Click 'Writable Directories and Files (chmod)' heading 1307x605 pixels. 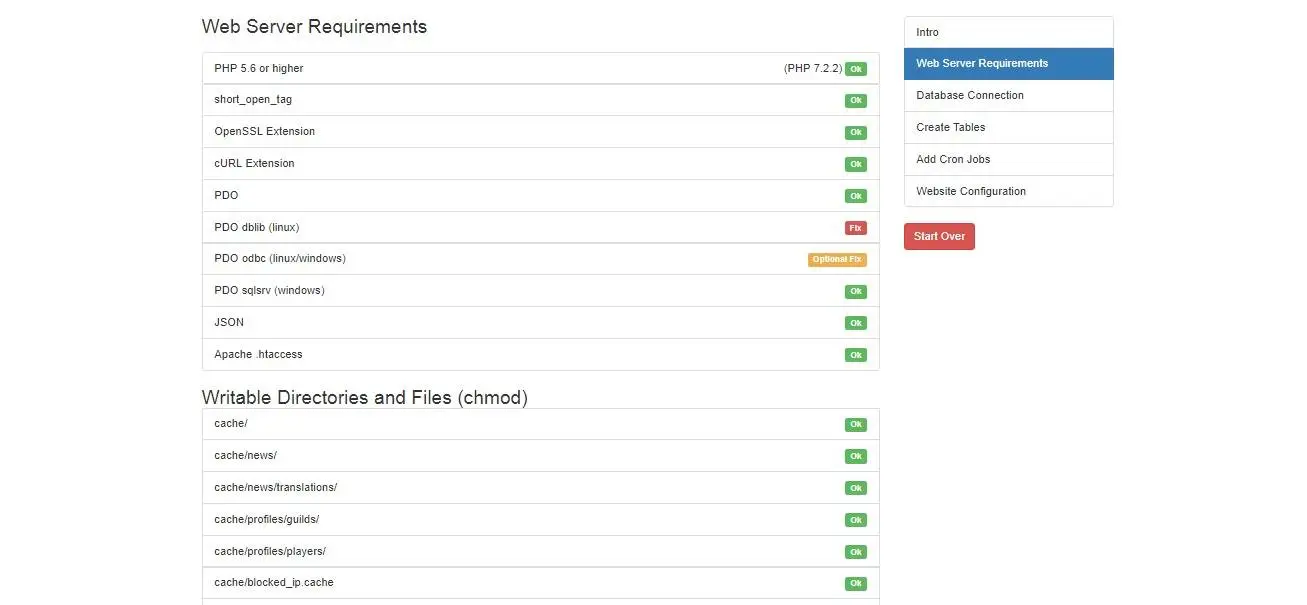(x=365, y=397)
